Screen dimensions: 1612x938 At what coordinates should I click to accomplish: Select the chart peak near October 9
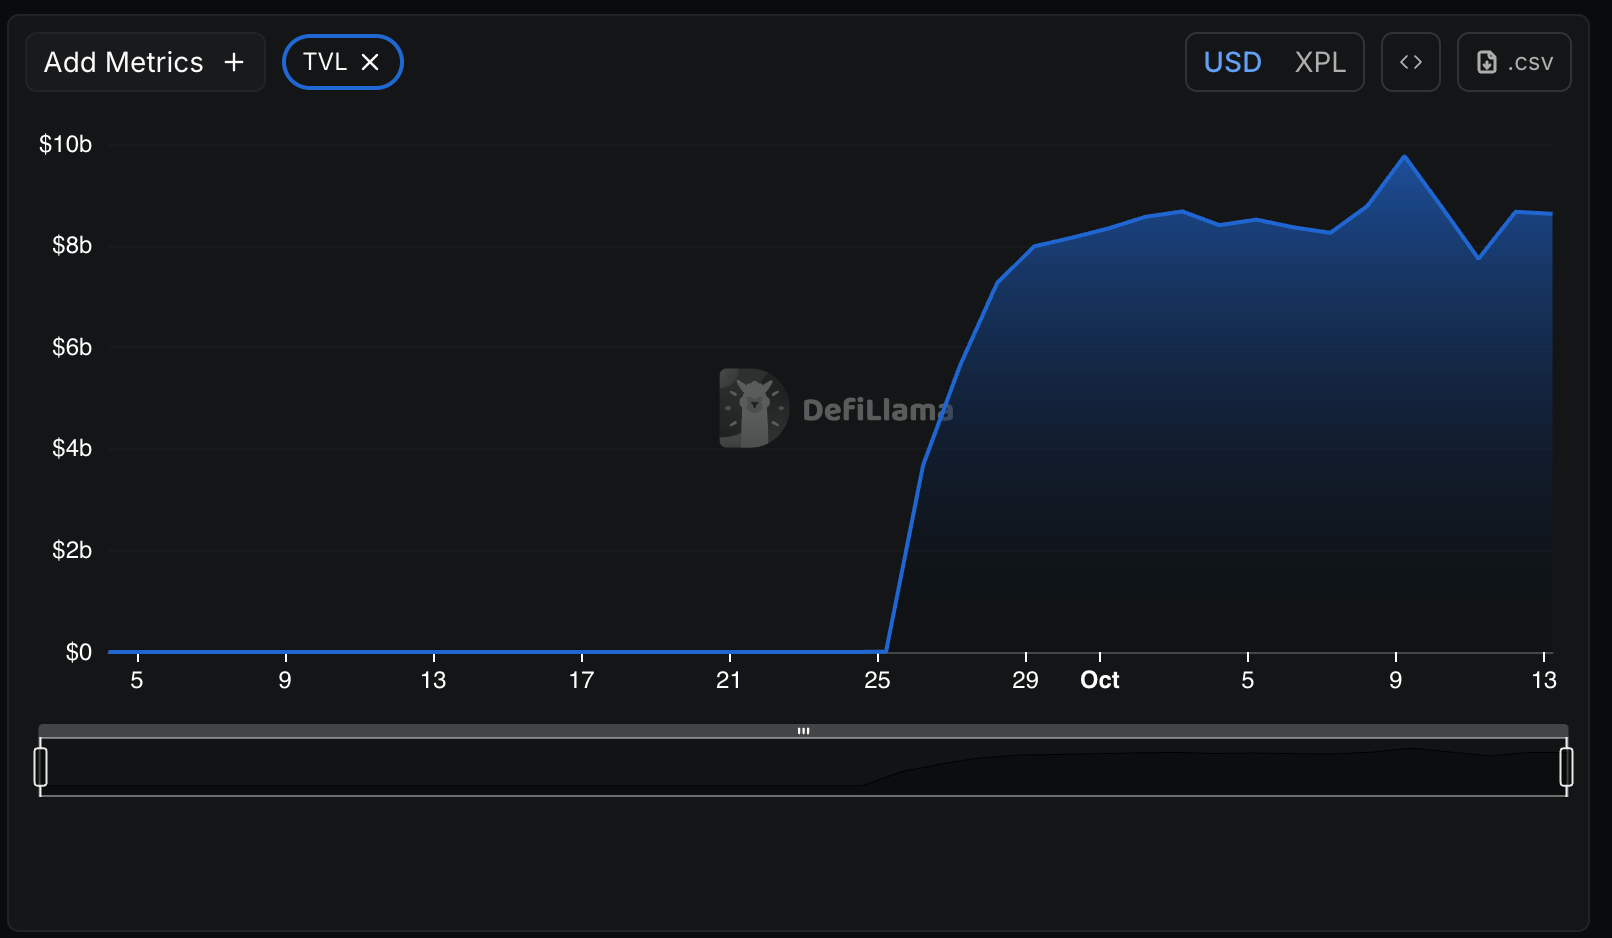pos(1404,157)
